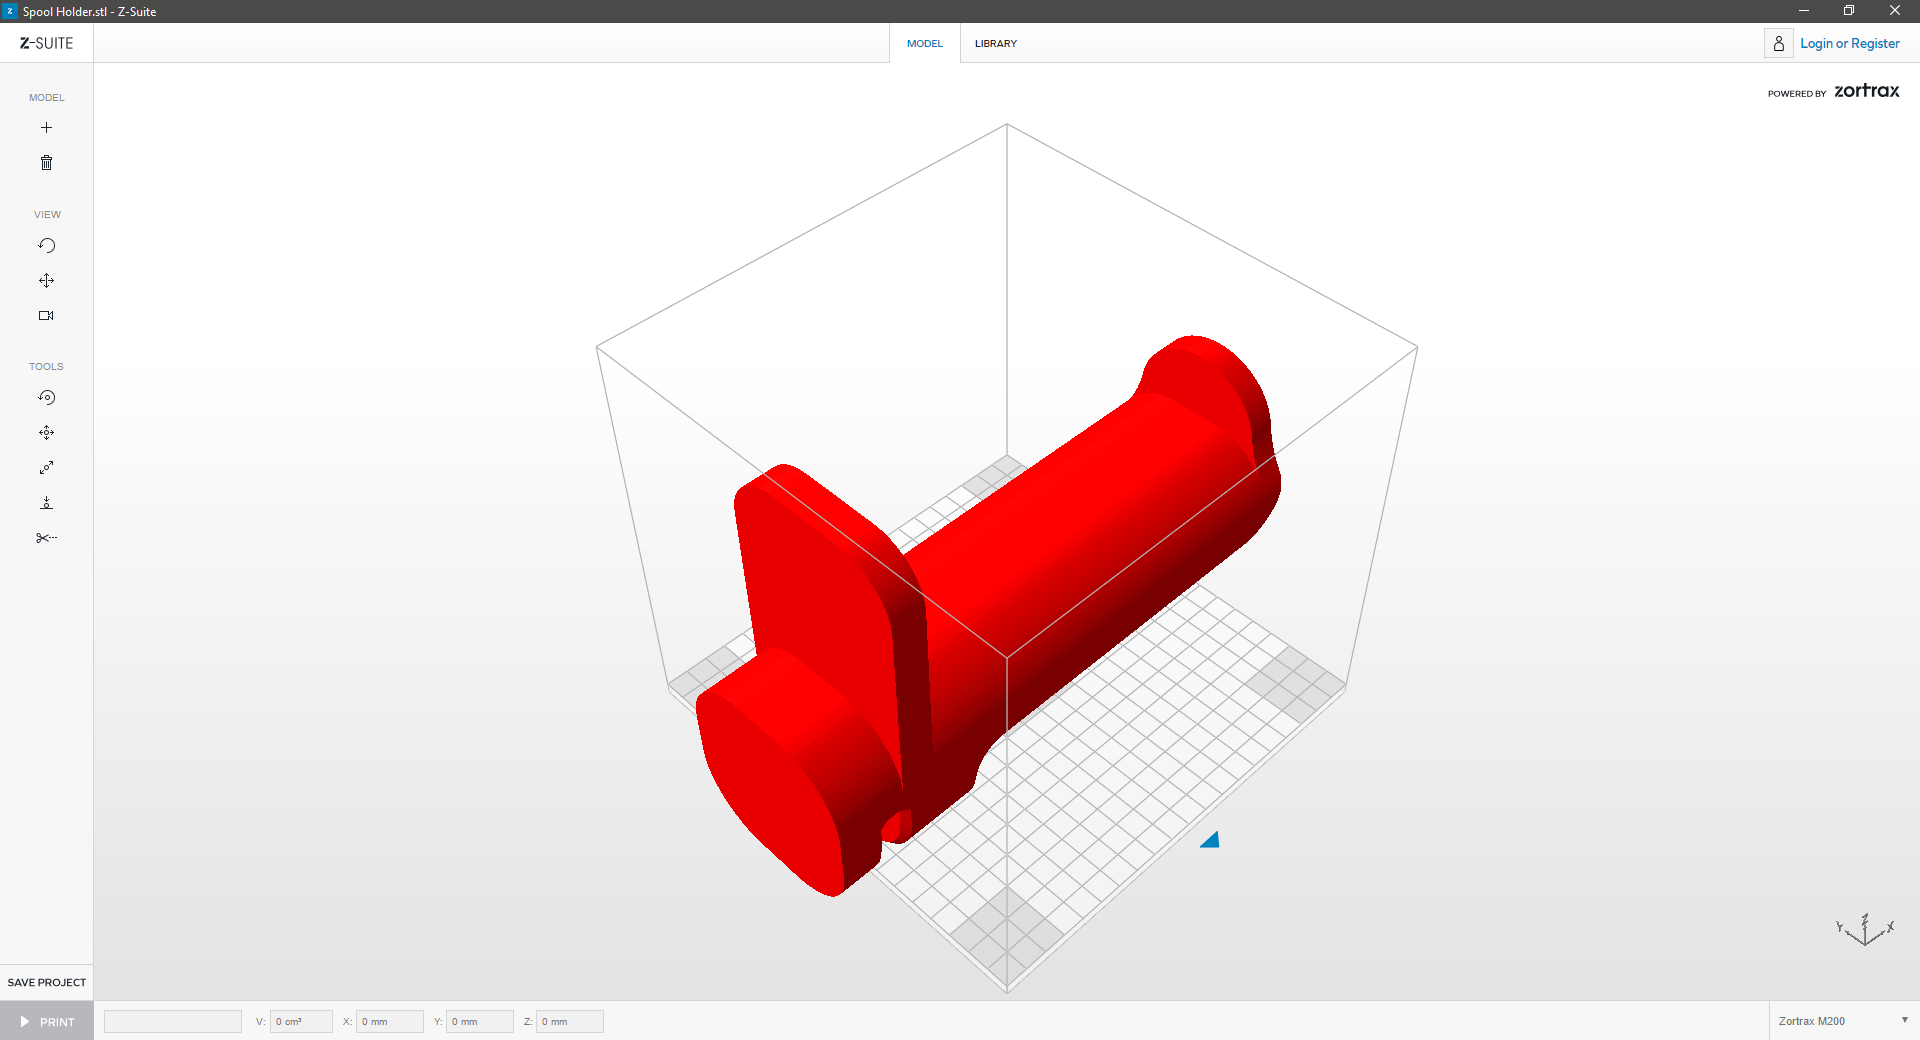Select the pan view arrows icon

46,281
